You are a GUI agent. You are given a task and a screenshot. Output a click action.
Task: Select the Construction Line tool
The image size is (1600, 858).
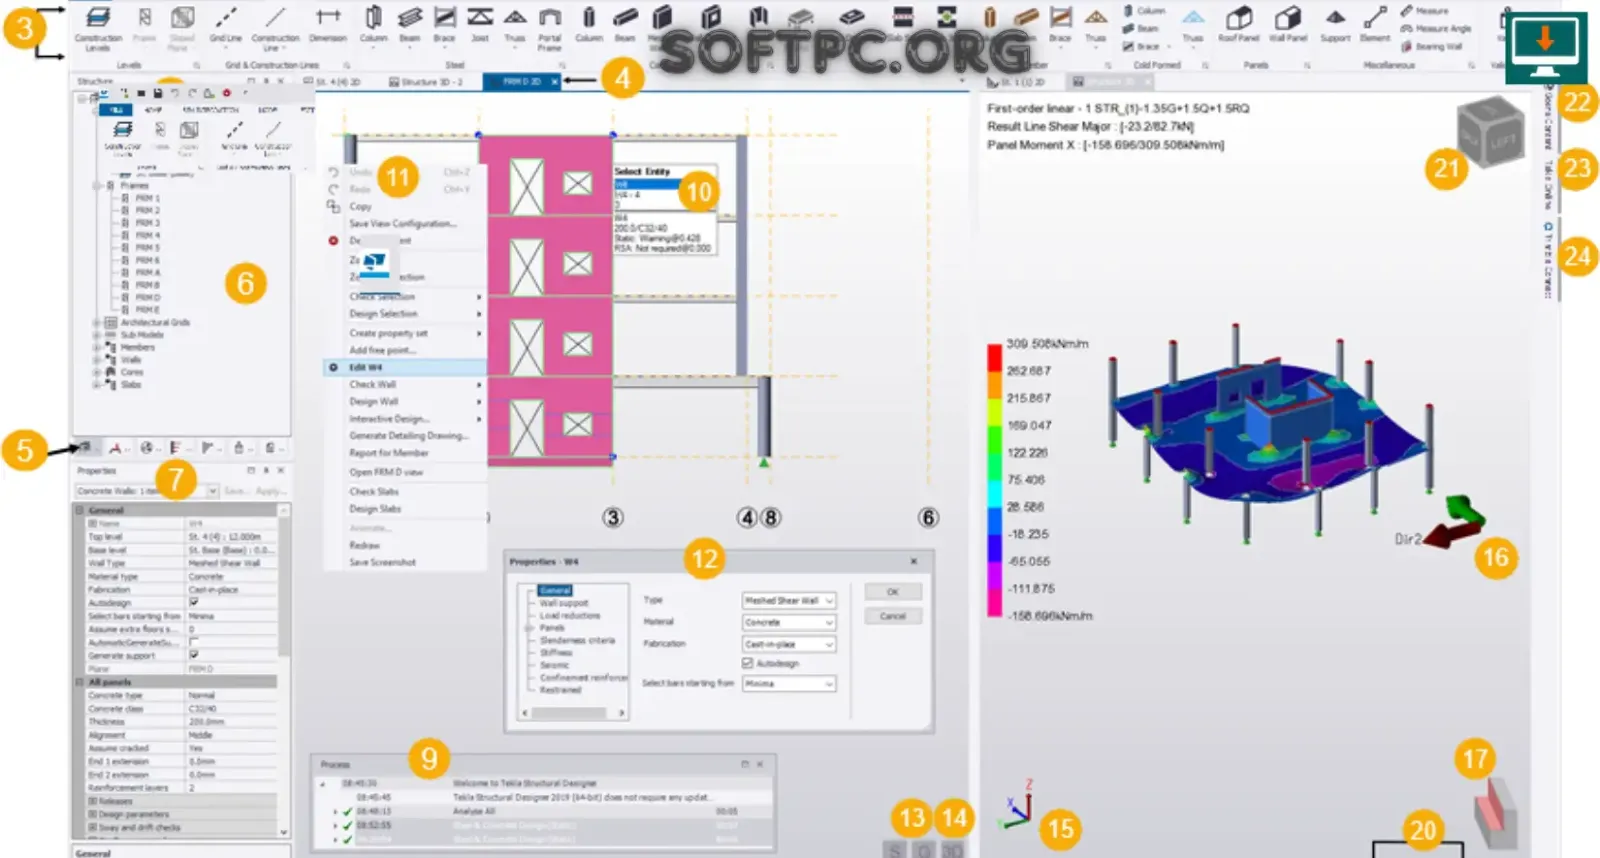(275, 27)
